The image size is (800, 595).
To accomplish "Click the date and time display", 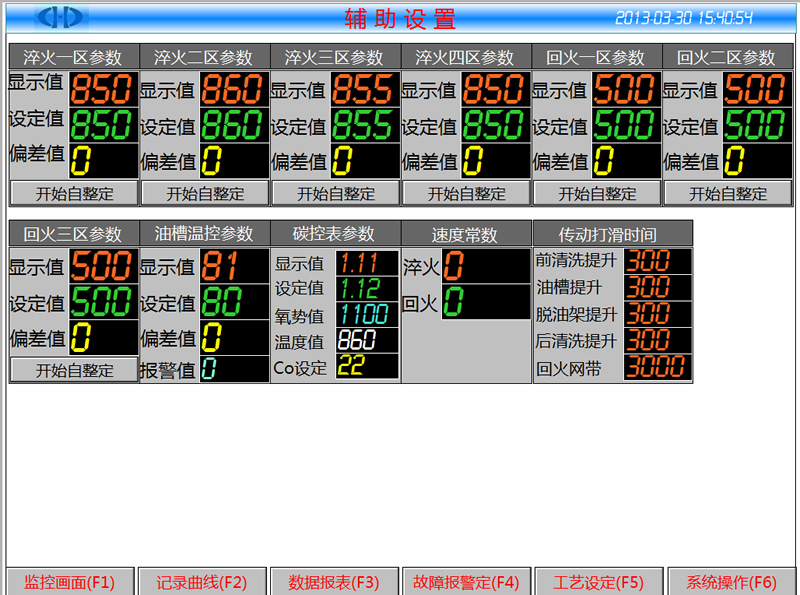I will pyautogui.click(x=684, y=18).
